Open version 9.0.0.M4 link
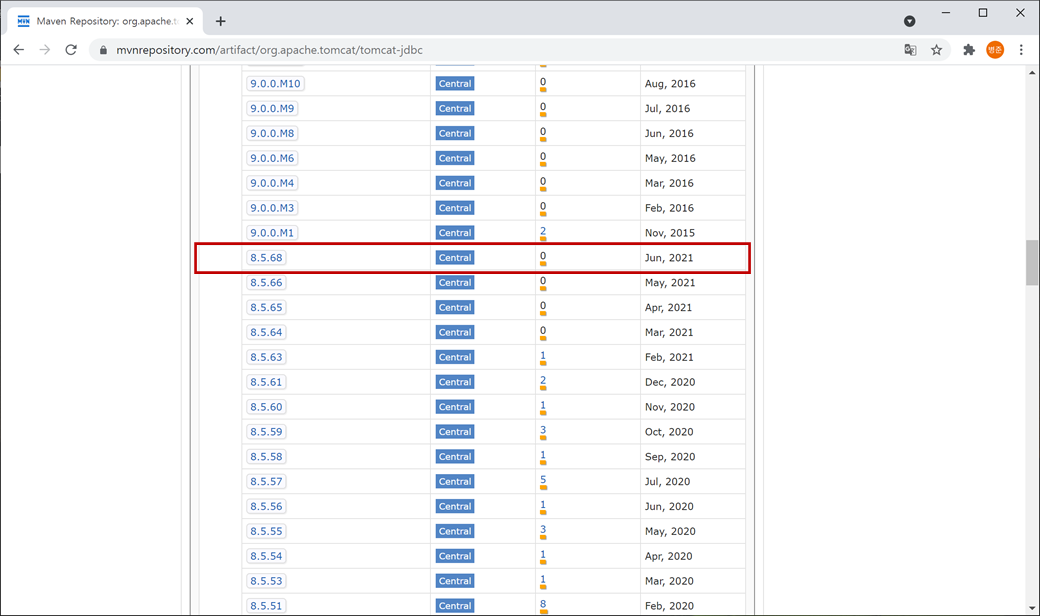 click(272, 183)
